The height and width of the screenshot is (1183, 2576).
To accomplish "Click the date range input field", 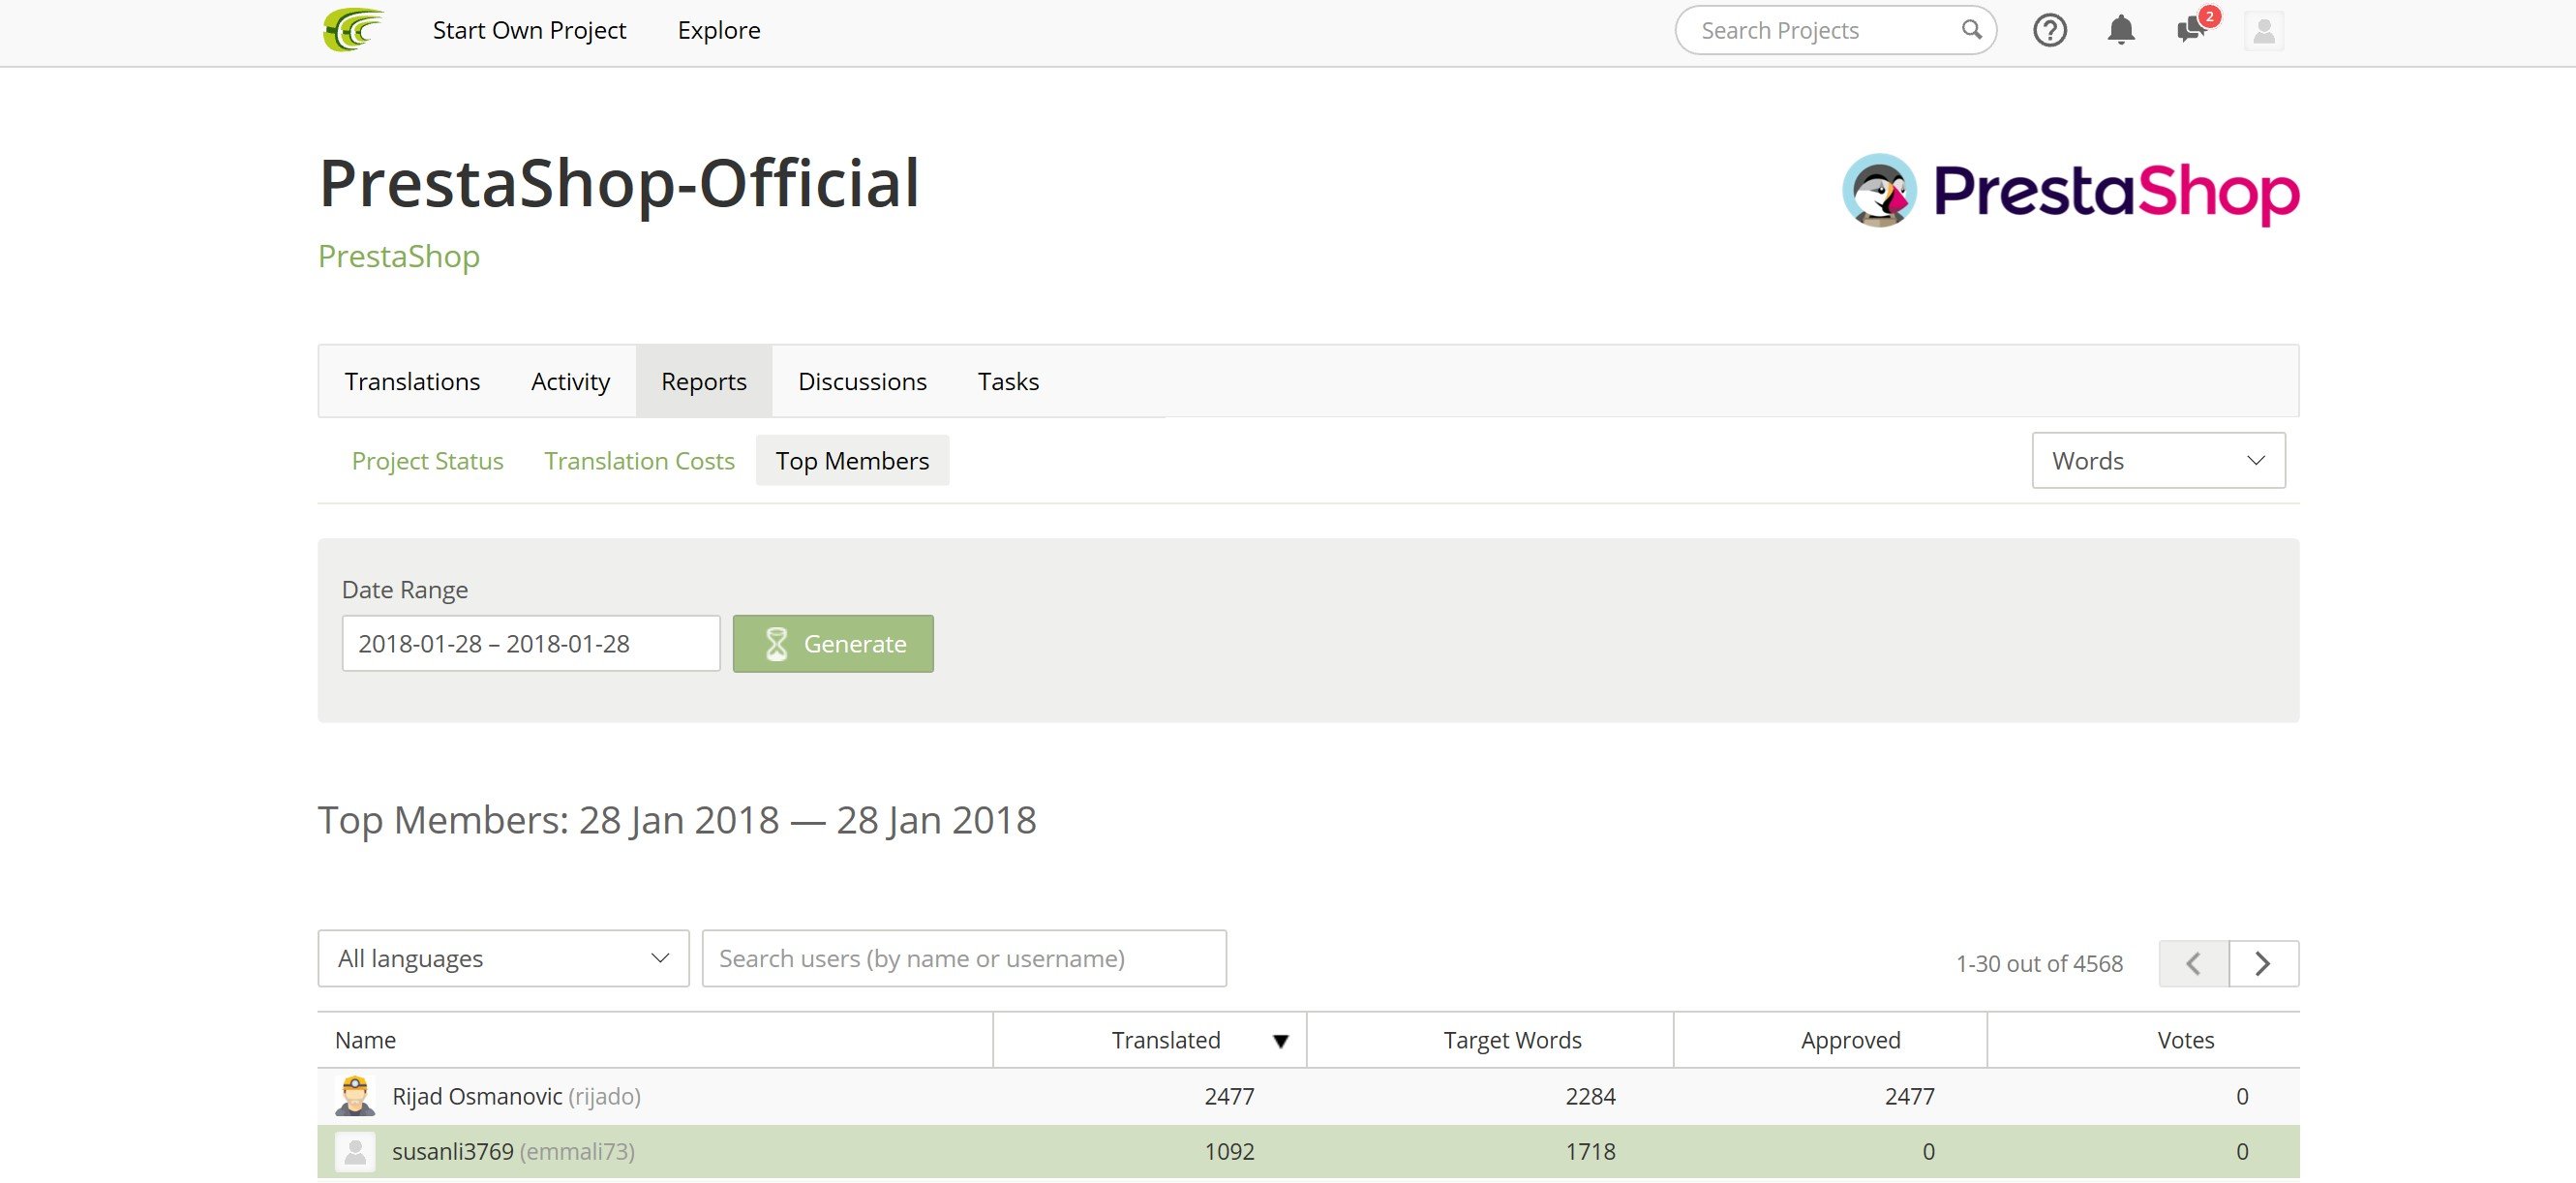I will (530, 643).
